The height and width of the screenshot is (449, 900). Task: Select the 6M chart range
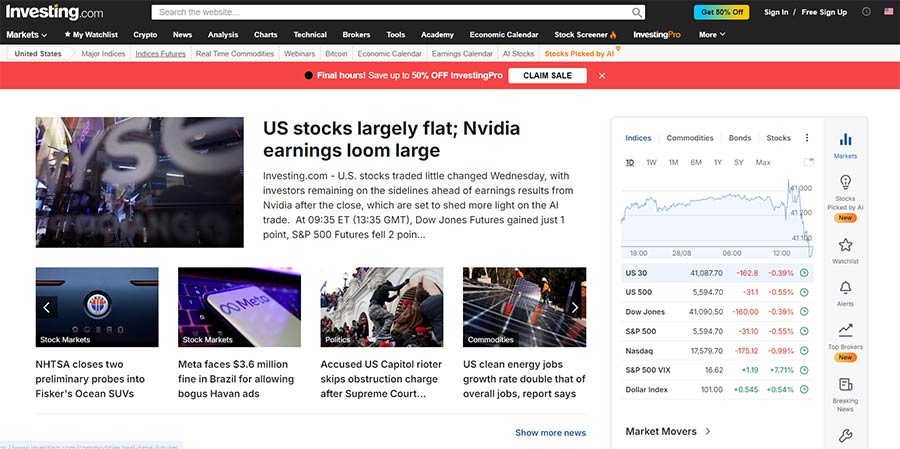pyautogui.click(x=696, y=162)
